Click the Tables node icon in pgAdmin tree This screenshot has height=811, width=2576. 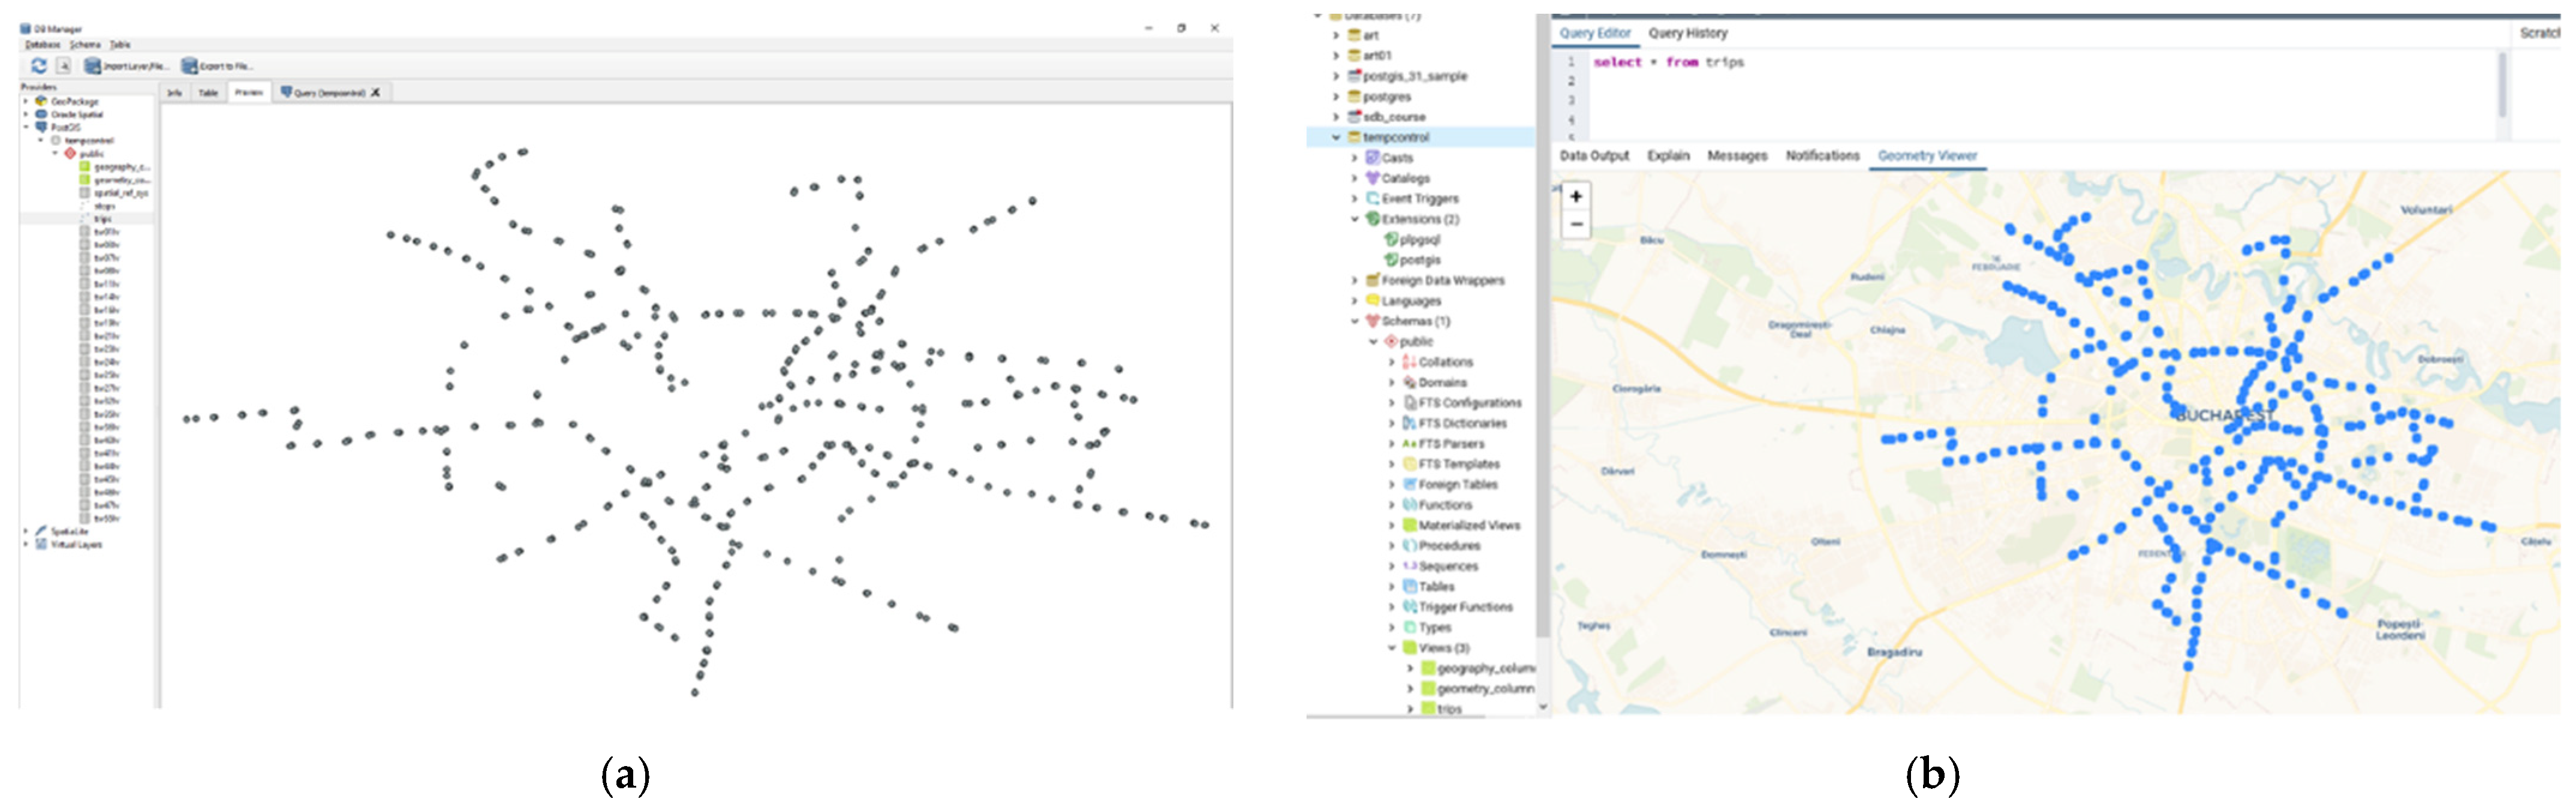point(1410,587)
